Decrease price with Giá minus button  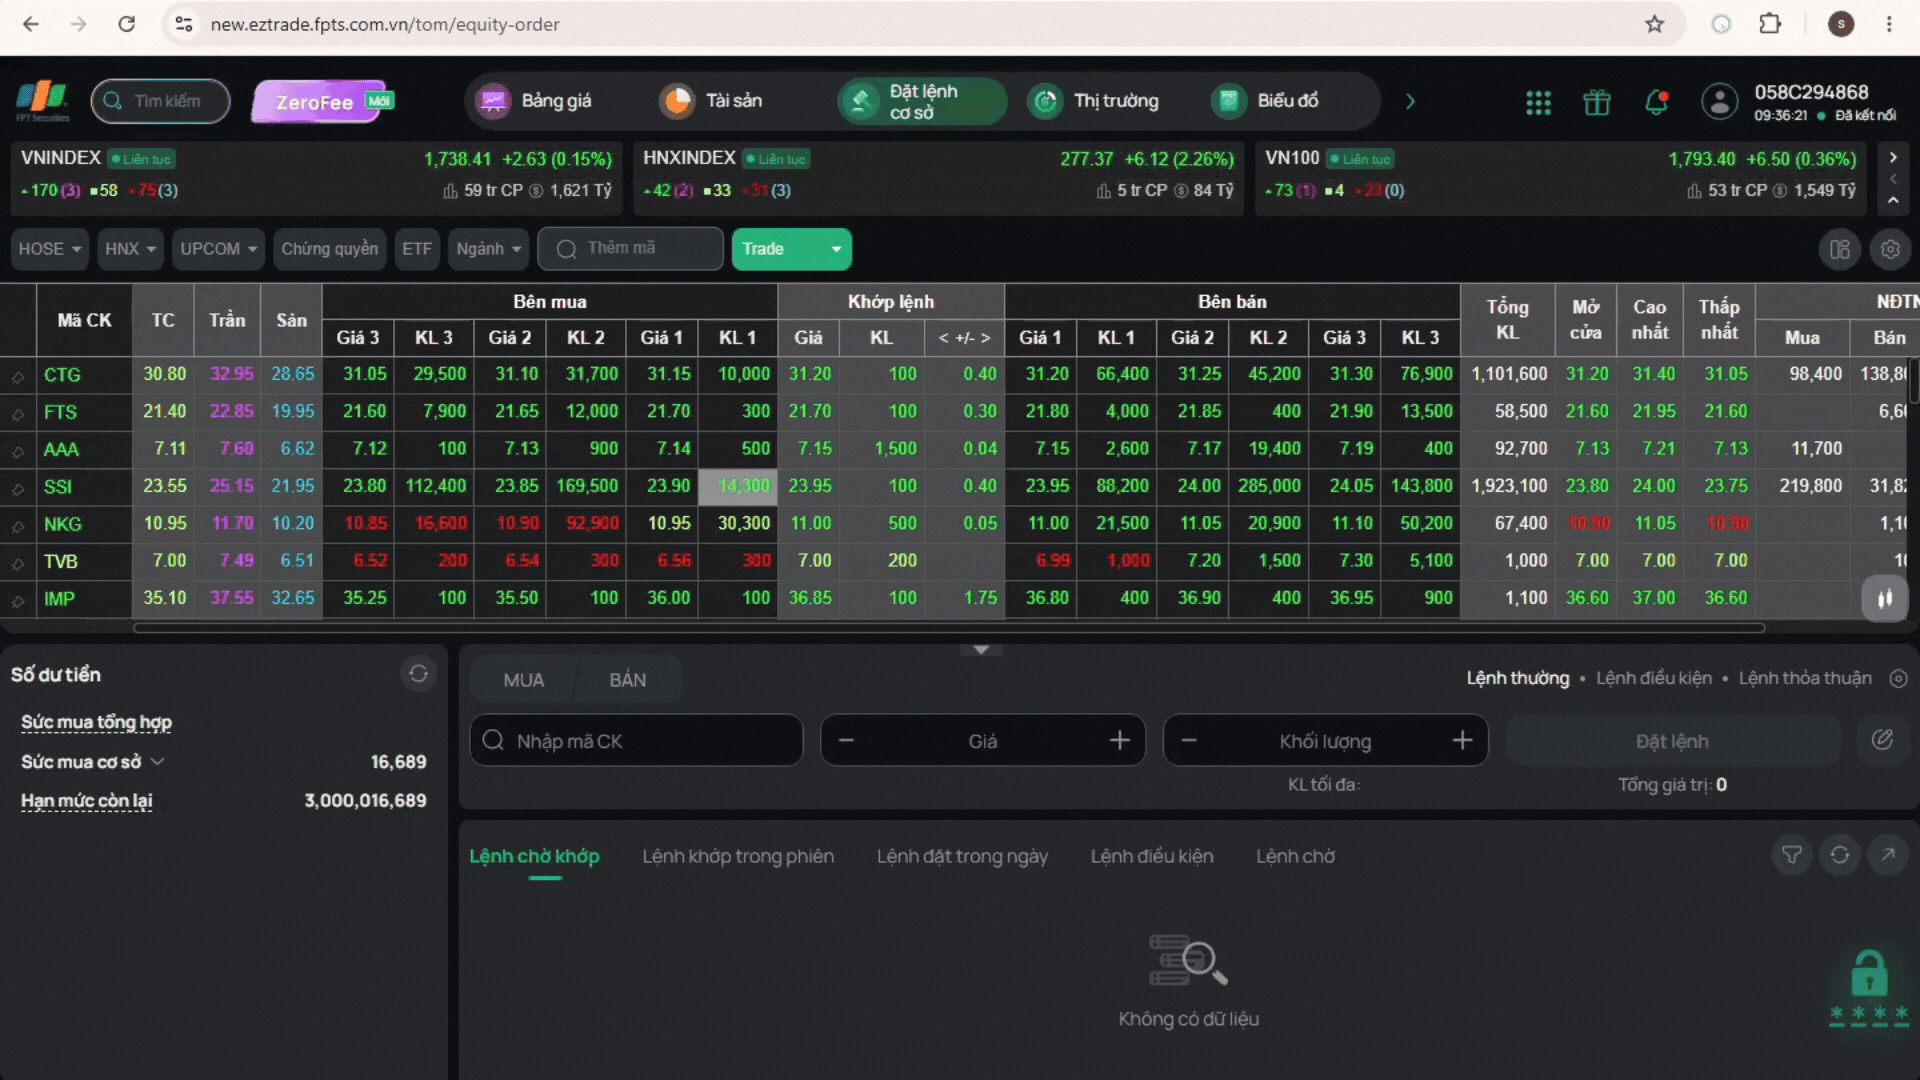pyautogui.click(x=846, y=740)
